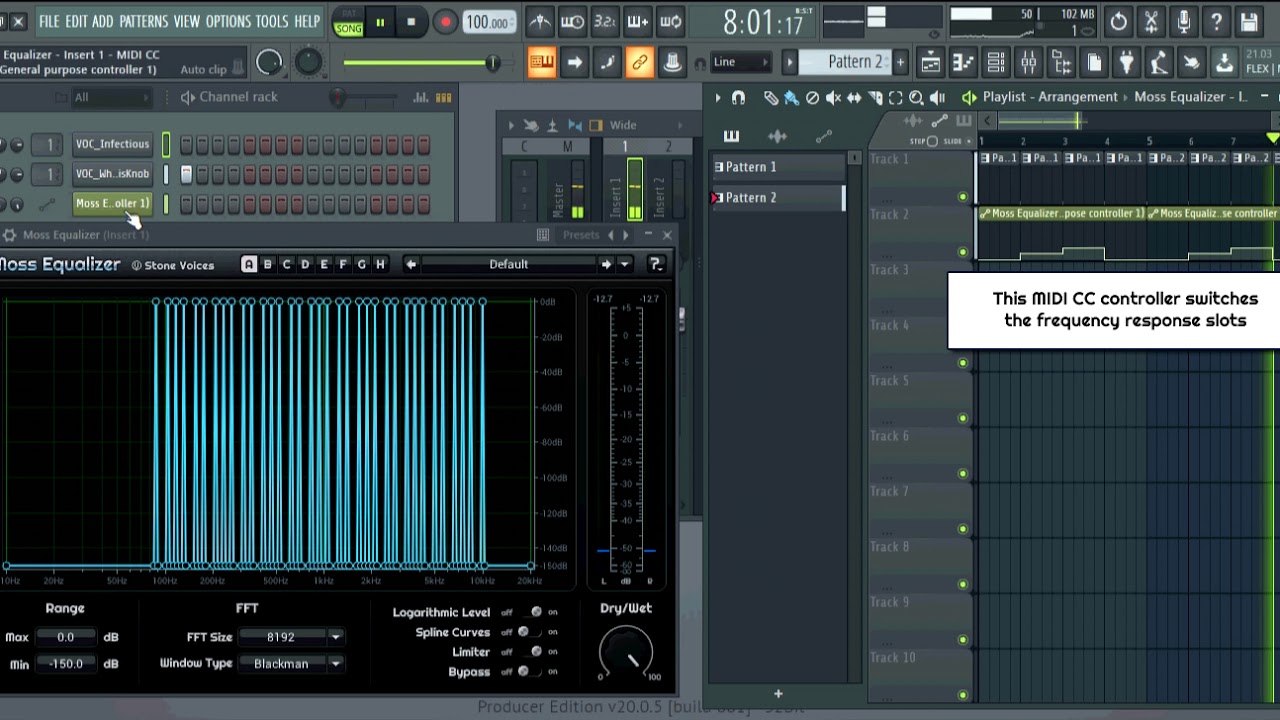This screenshot has width=1280, height=720.
Task: Open the FILE menu
Action: [49, 21]
